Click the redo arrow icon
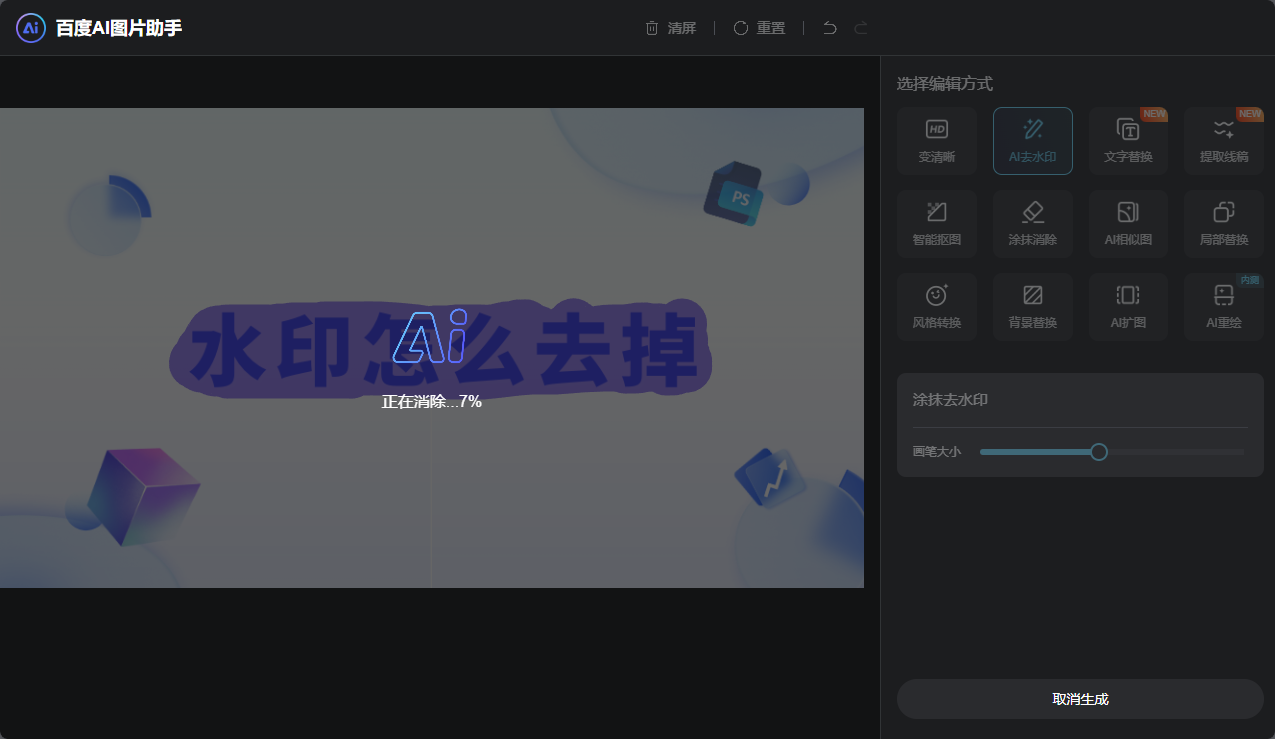This screenshot has width=1275, height=739. (860, 28)
